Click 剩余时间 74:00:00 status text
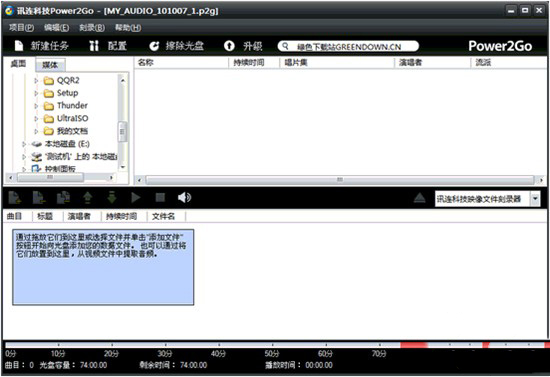The height and width of the screenshot is (377, 550). pyautogui.click(x=173, y=365)
